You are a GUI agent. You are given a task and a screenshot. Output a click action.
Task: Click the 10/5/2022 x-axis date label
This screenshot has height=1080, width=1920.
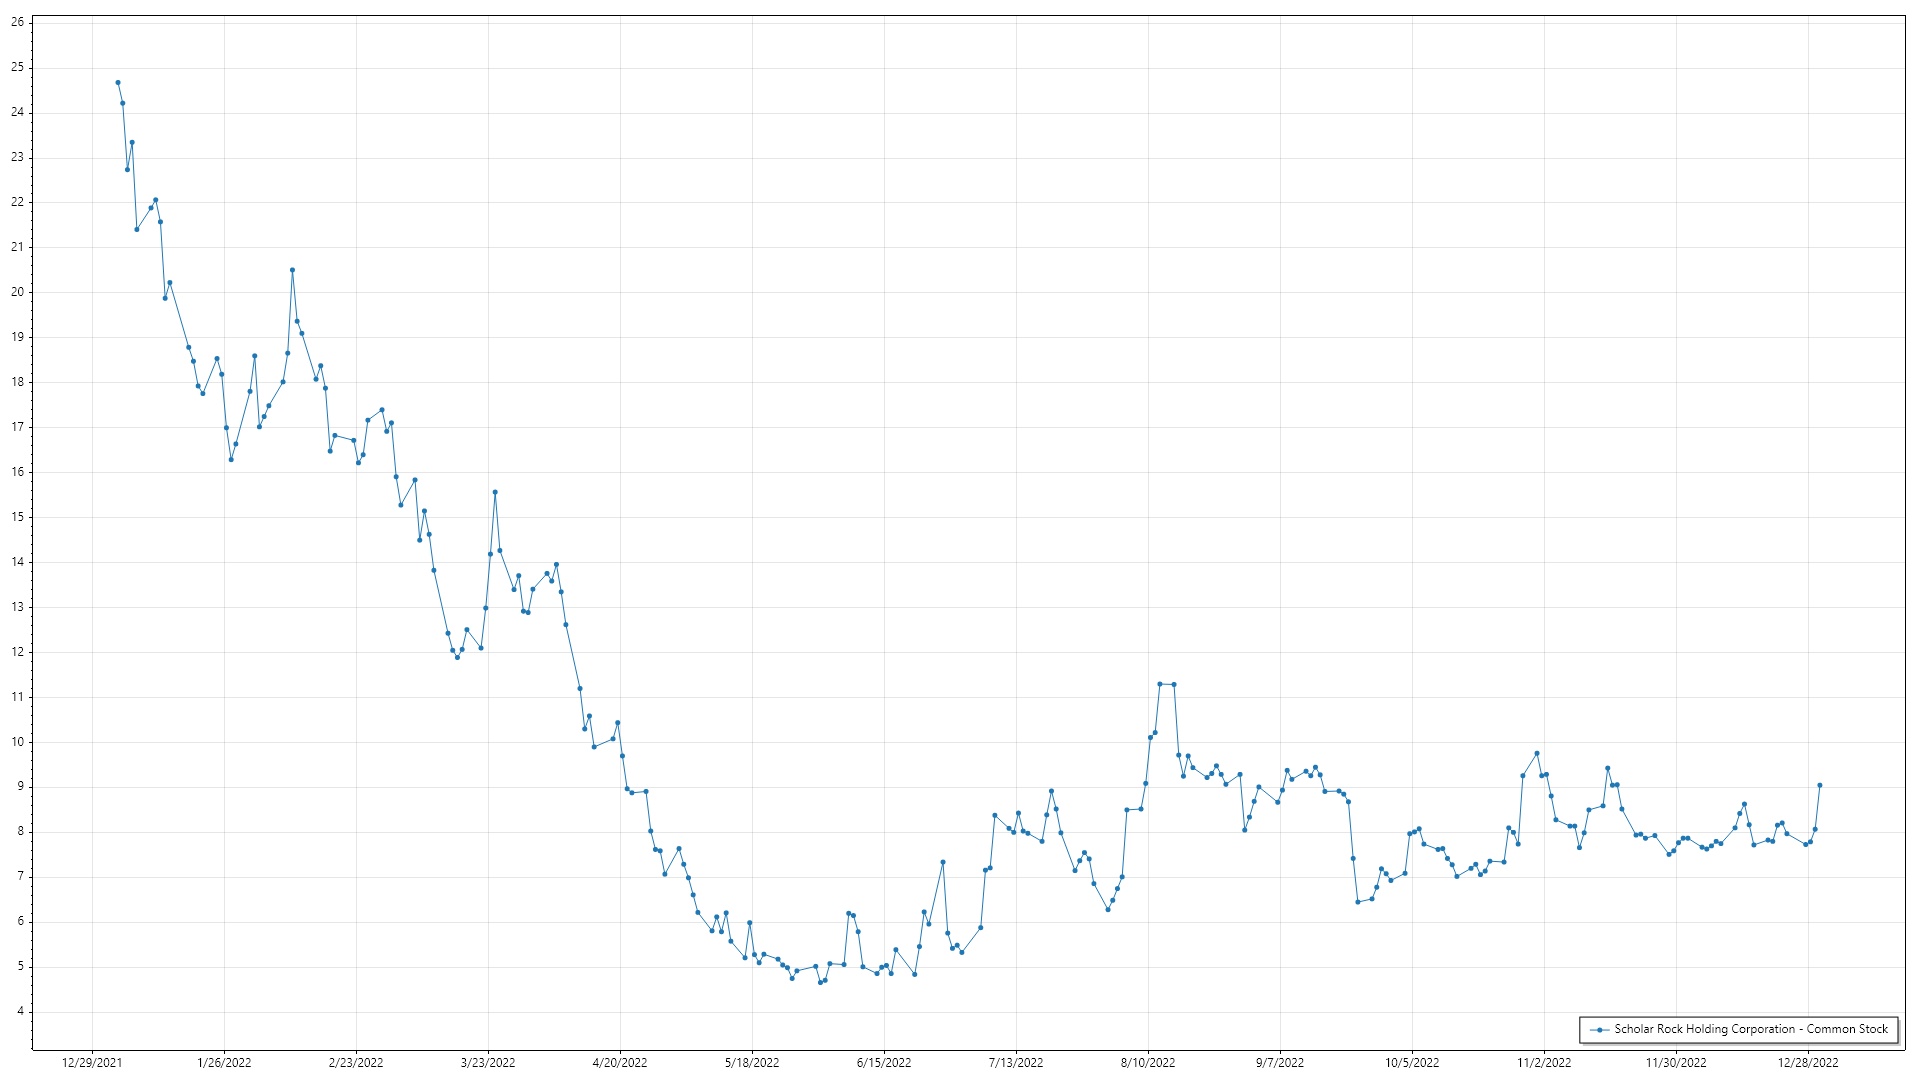1412,1062
